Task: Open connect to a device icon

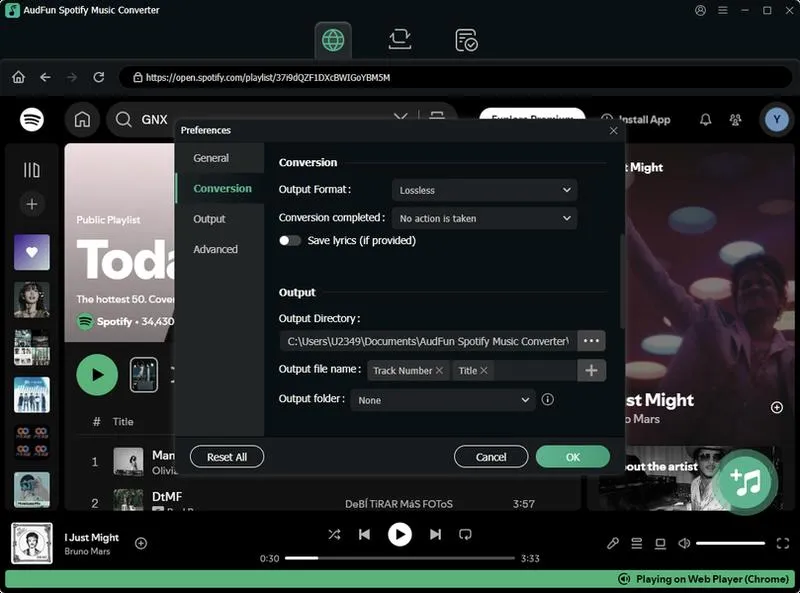Action: (660, 543)
